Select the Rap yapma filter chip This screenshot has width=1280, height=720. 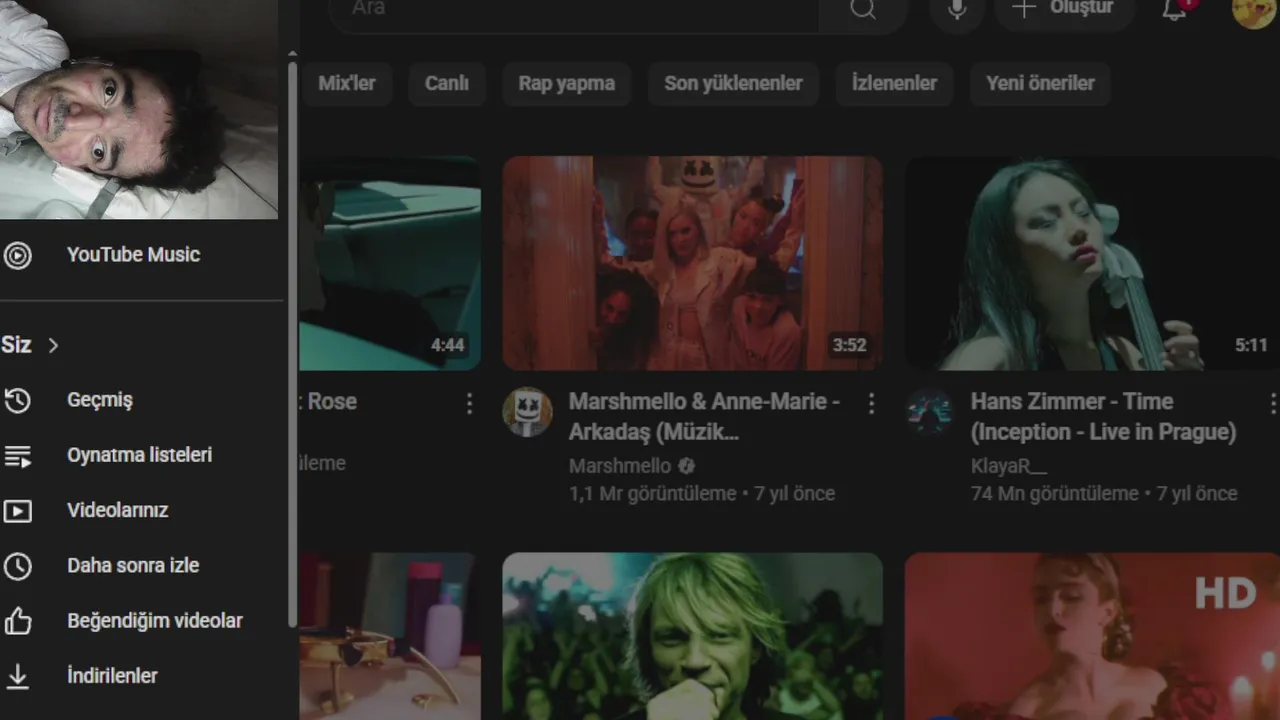(566, 84)
